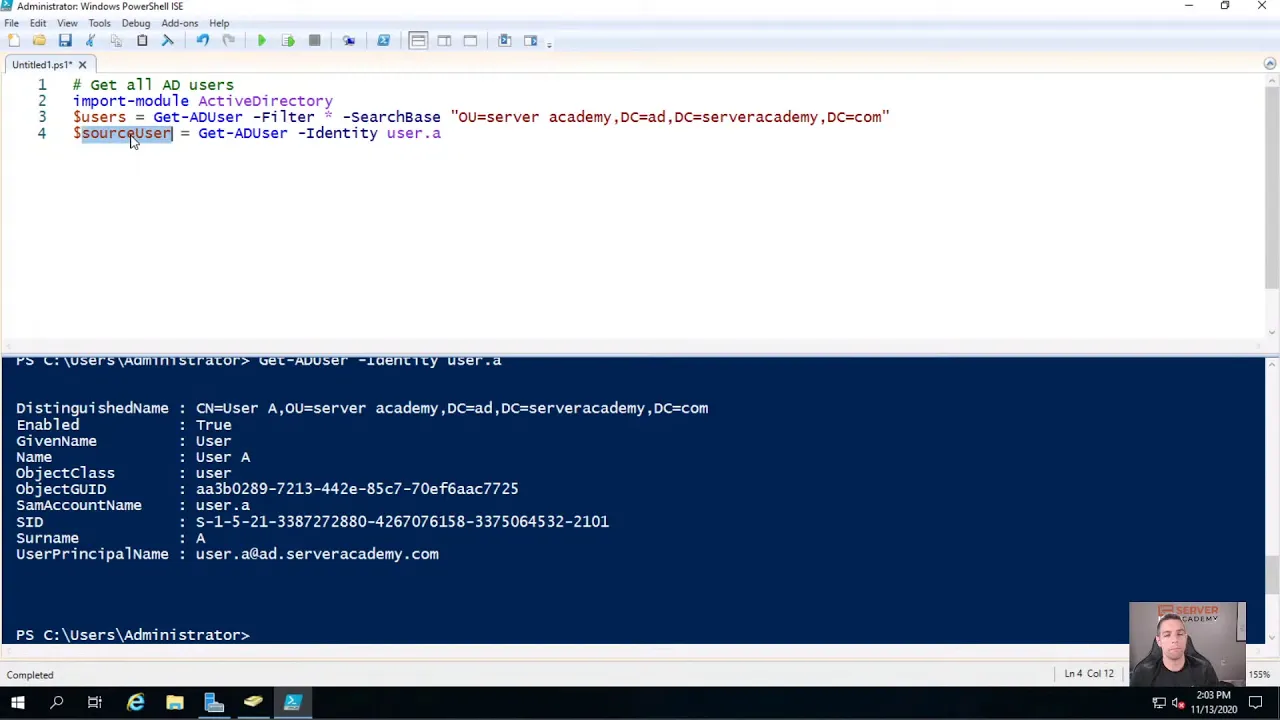Open the Windows Start menu

click(x=18, y=703)
